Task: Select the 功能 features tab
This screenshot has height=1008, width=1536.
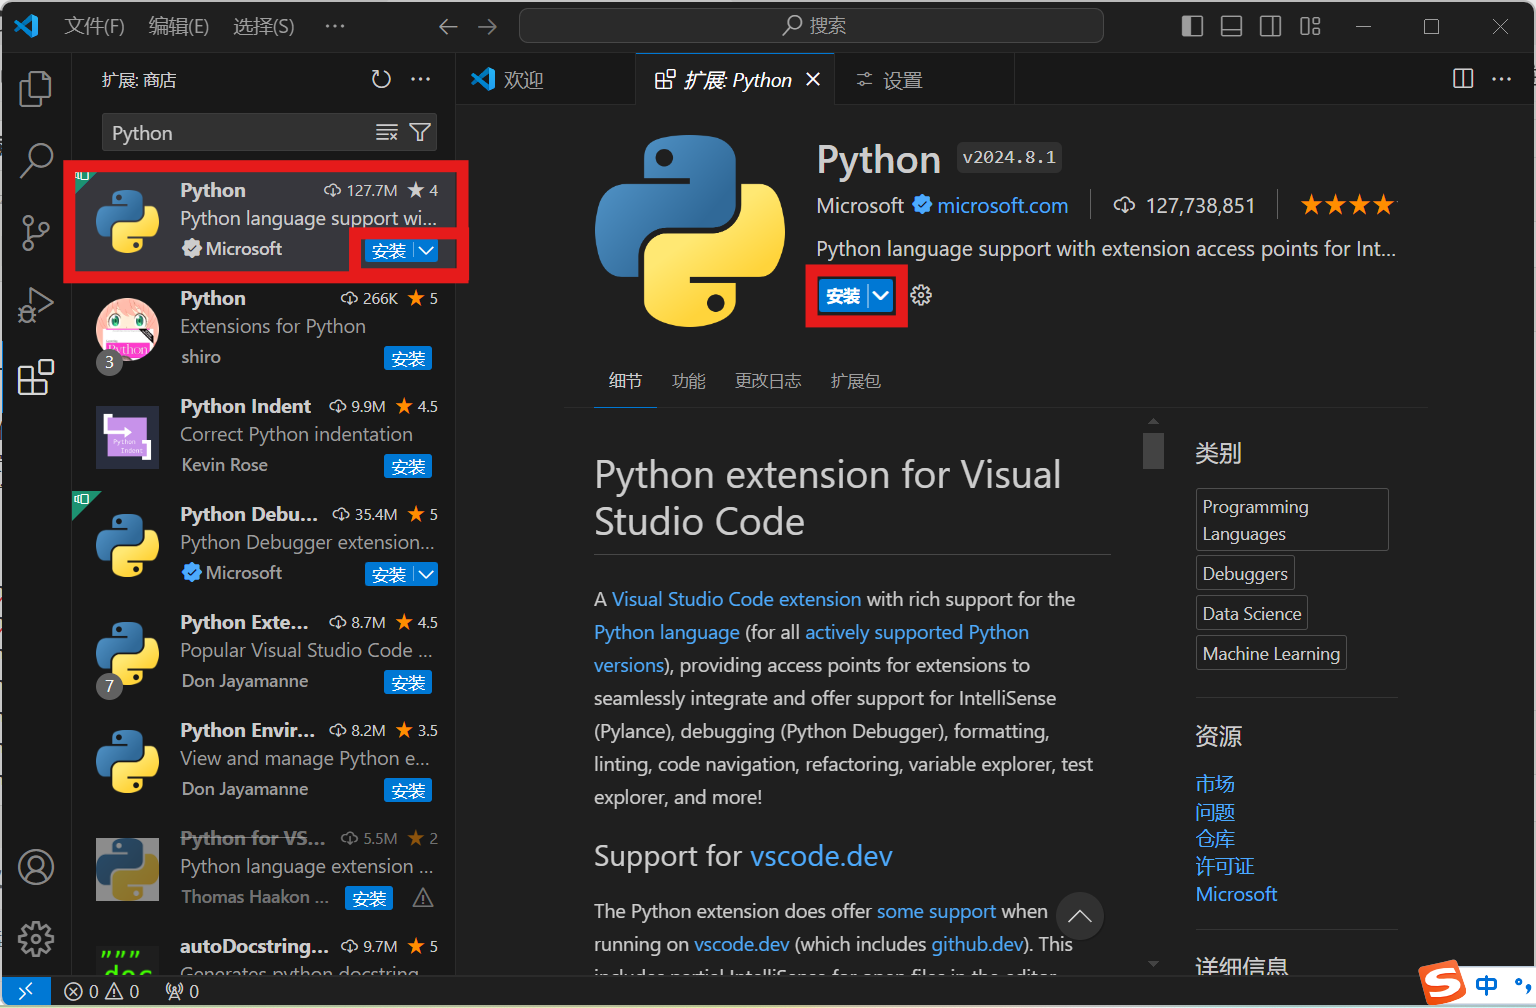Action: click(689, 381)
